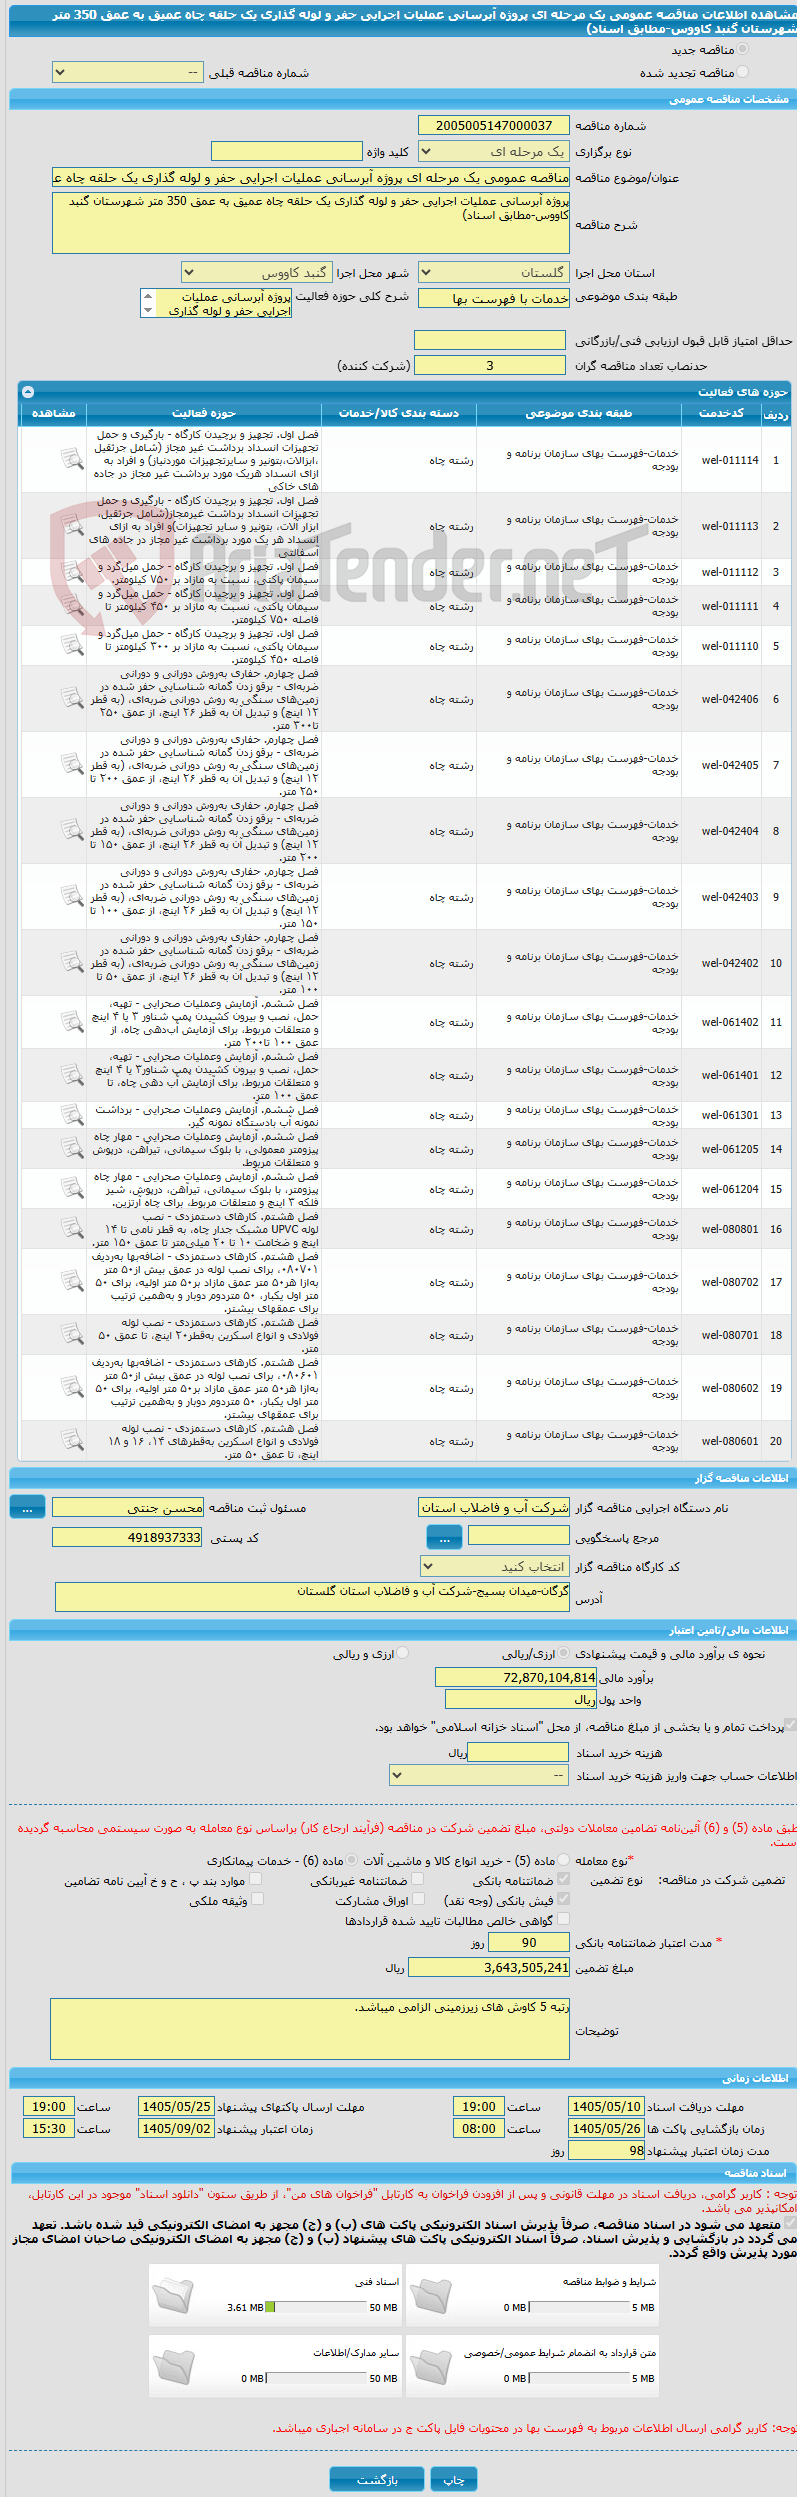Screen dimensions: 797x2497
Task: Open view icon for row wel-011112
Action: (x=72, y=572)
